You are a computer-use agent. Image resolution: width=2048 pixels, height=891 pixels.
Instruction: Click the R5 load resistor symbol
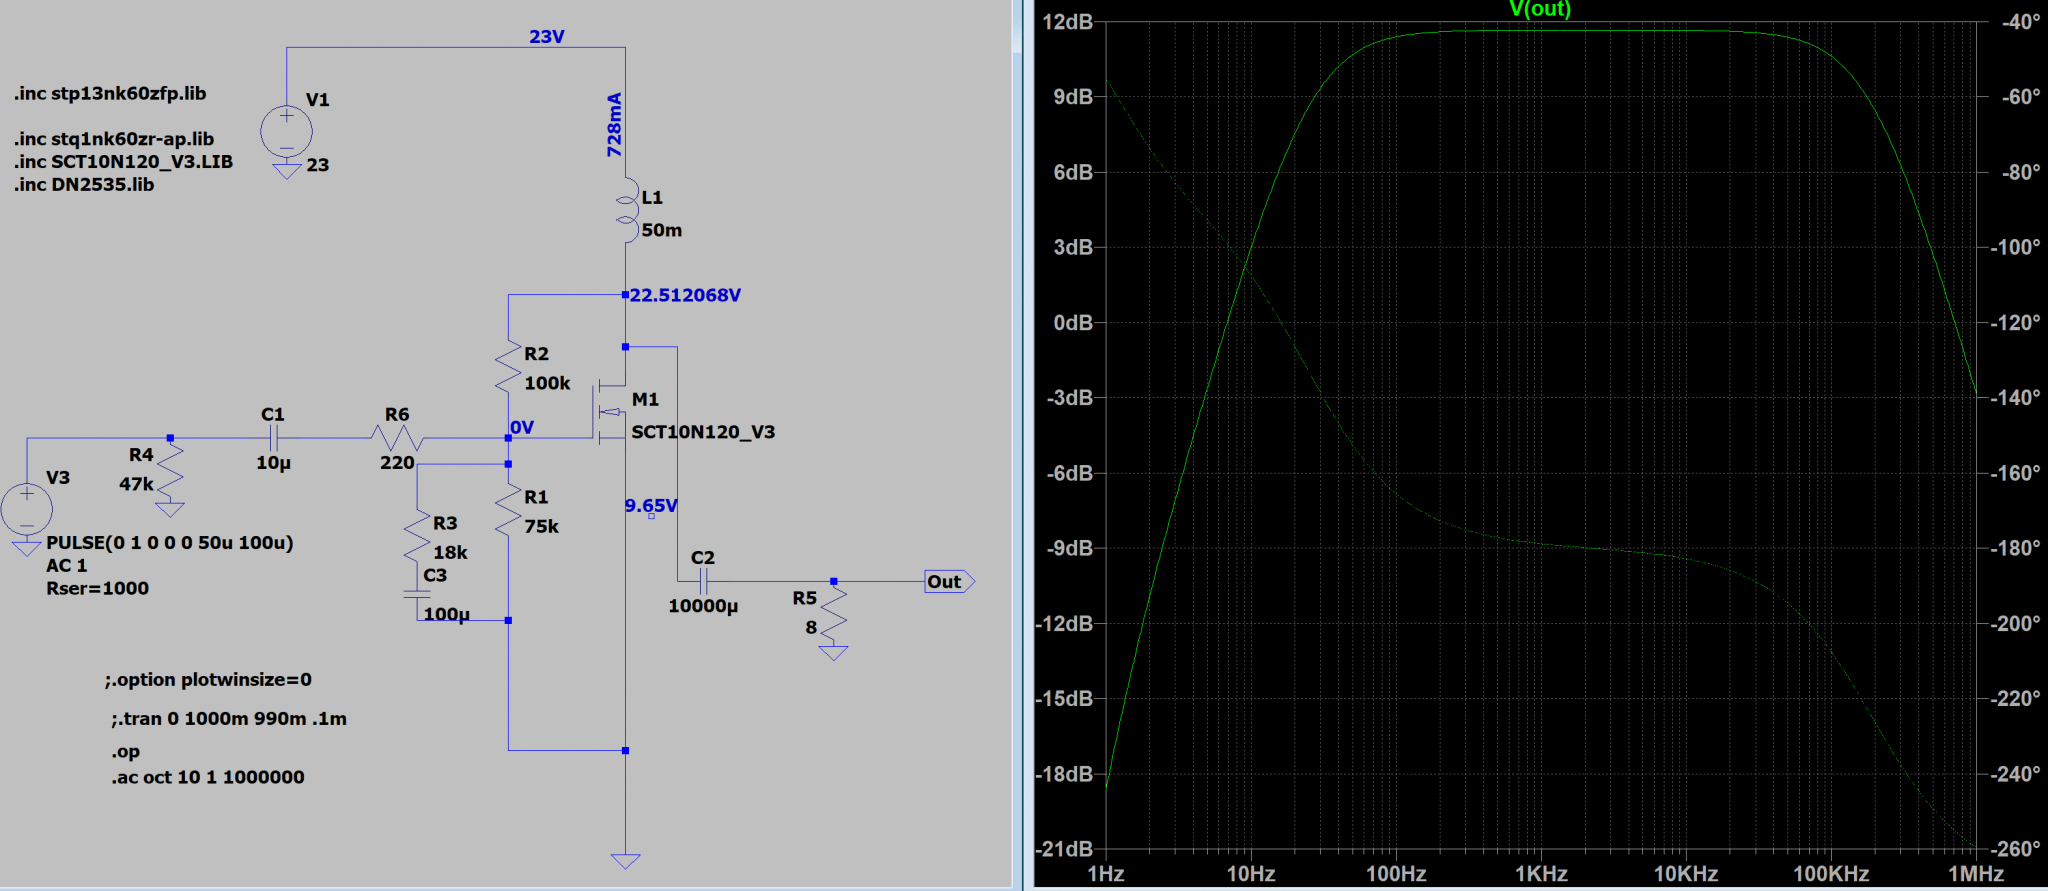click(x=833, y=612)
